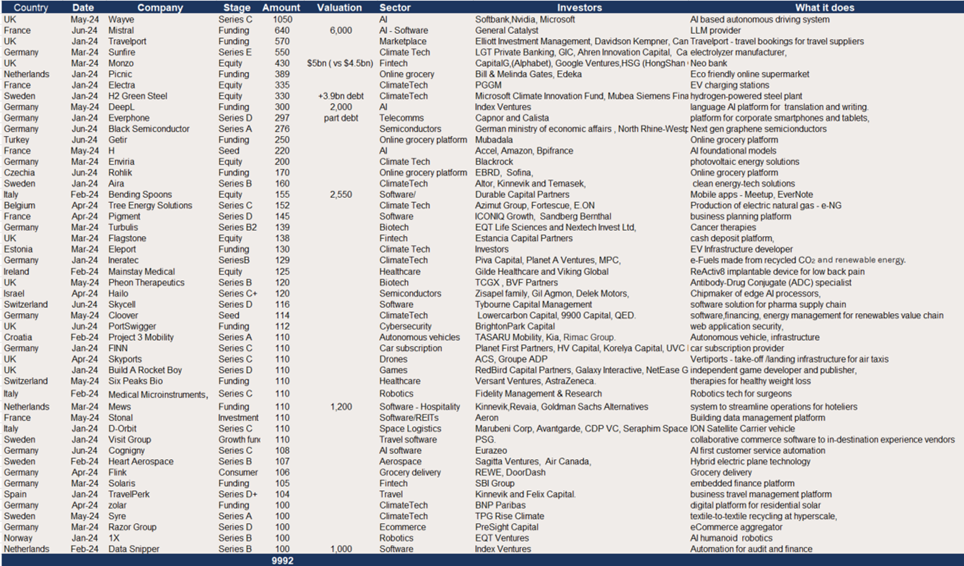Select the Heart Aerospace cell

[x=141, y=462]
